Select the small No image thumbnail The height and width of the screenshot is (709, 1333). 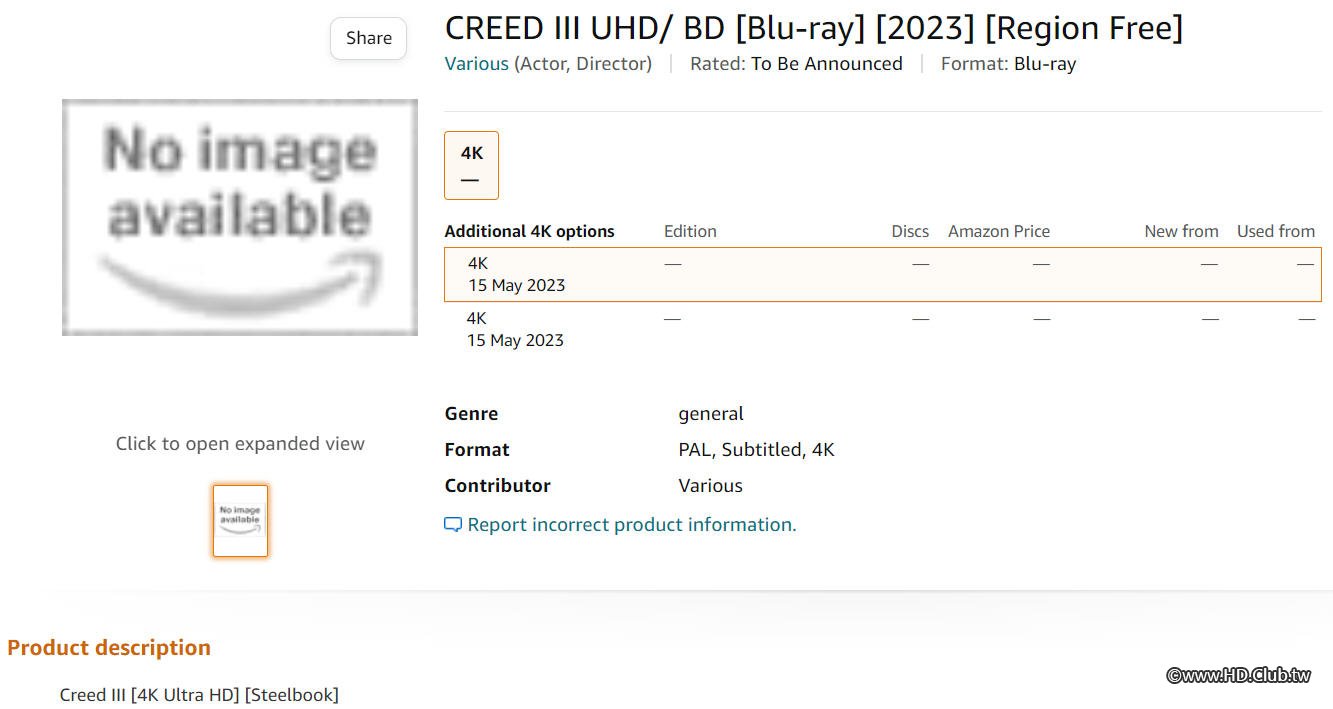tap(240, 520)
